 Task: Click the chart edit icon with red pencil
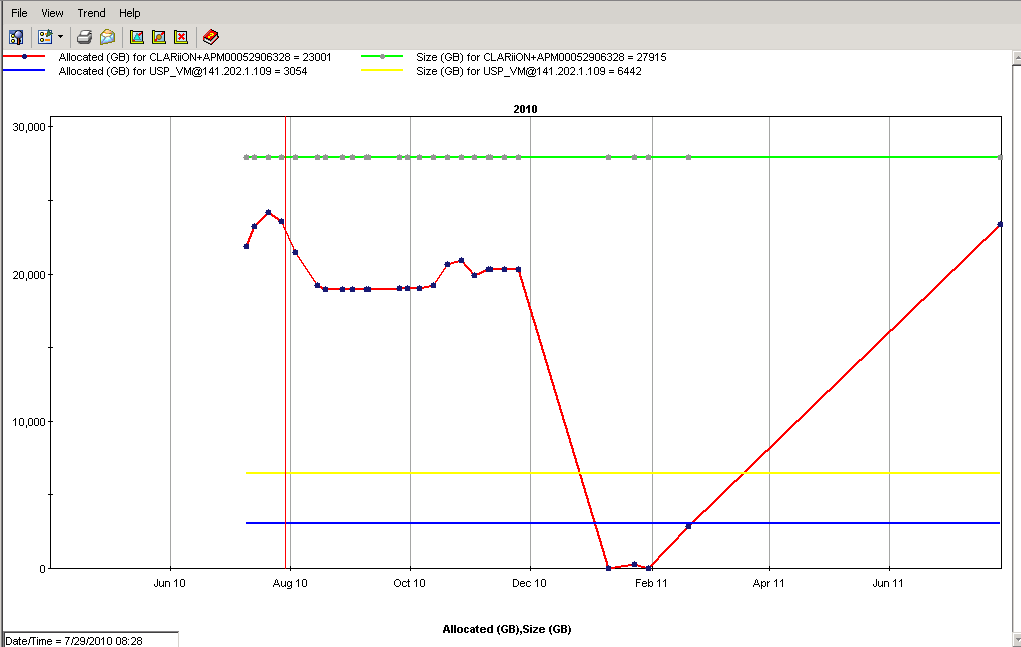[160, 35]
